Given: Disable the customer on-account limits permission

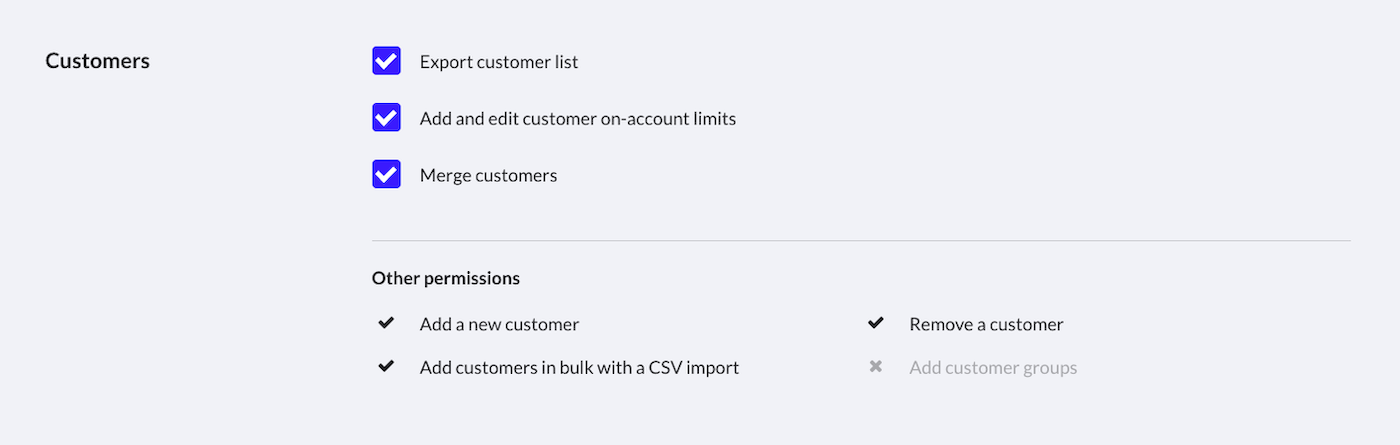Looking at the screenshot, I should tap(386, 118).
